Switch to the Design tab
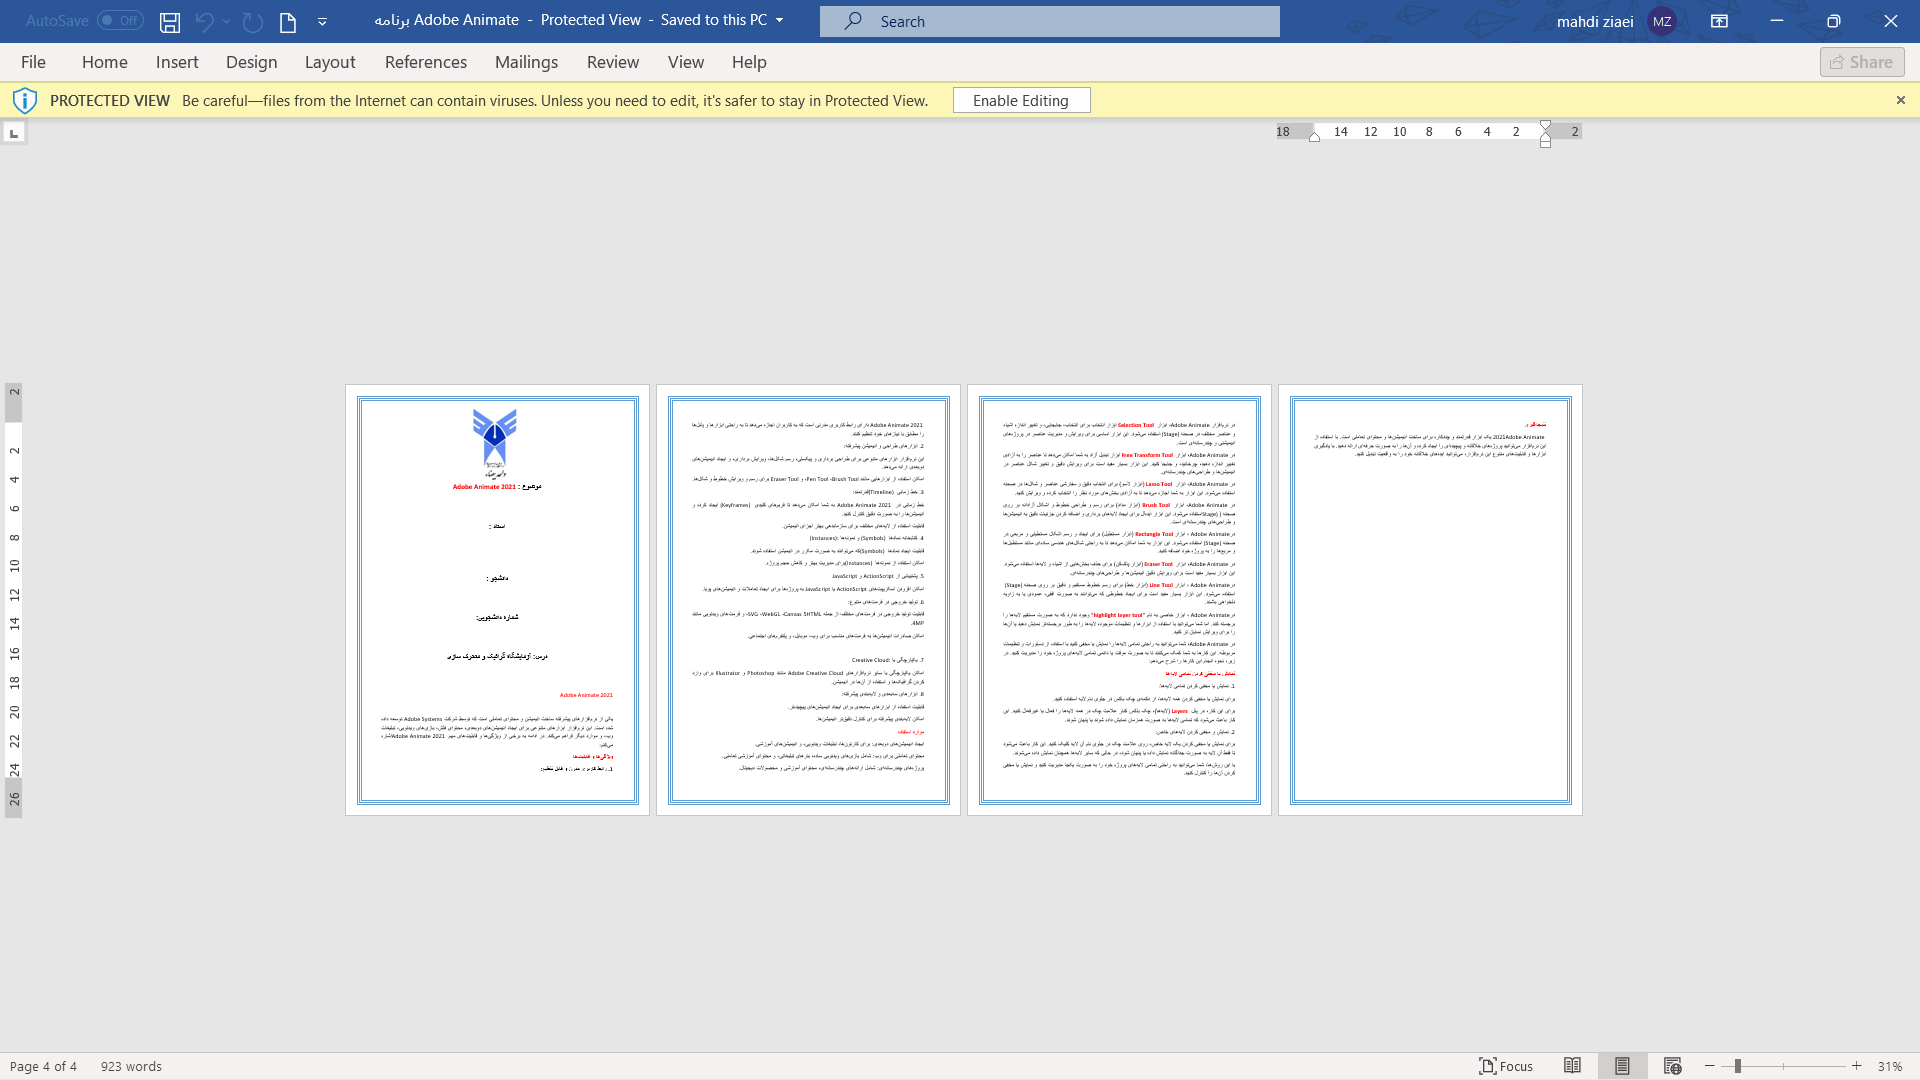Screen dimensions: 1920x1080 pyautogui.click(x=252, y=62)
